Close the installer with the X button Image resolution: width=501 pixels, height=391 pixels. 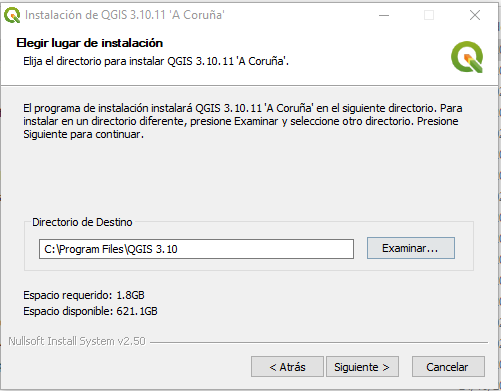tap(475, 15)
